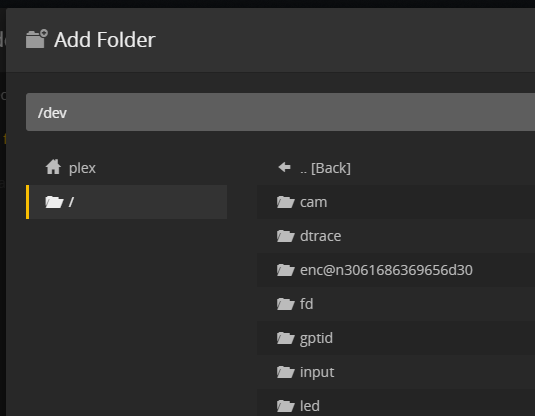535x416 pixels.
Task: Click the fd folder icon
Action: (x=286, y=304)
